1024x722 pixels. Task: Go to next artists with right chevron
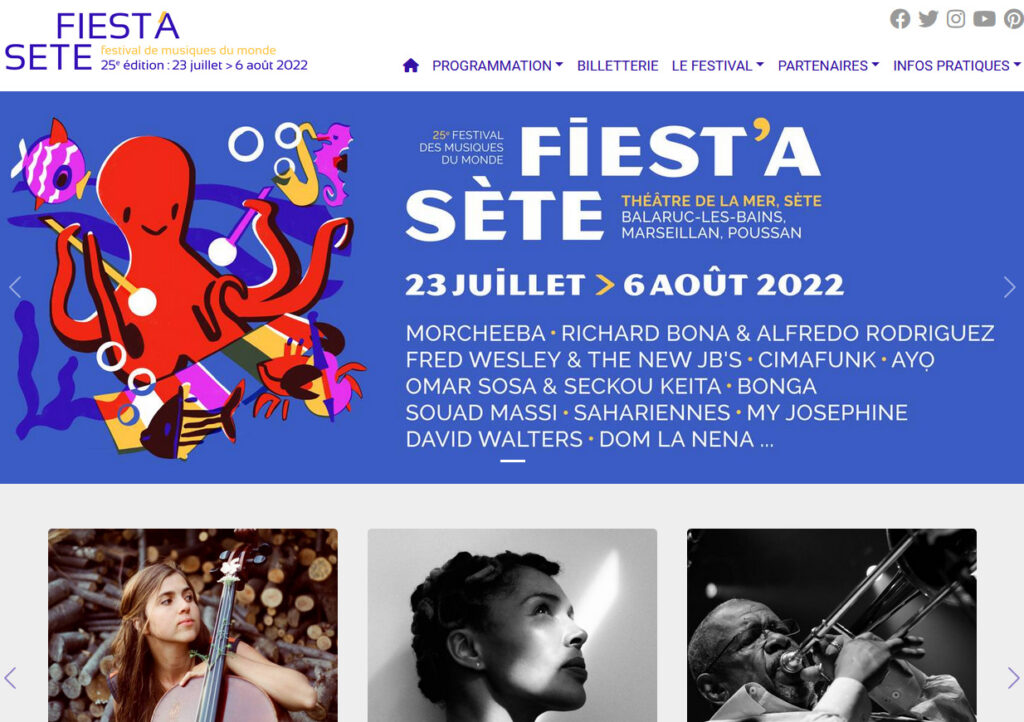click(1014, 678)
